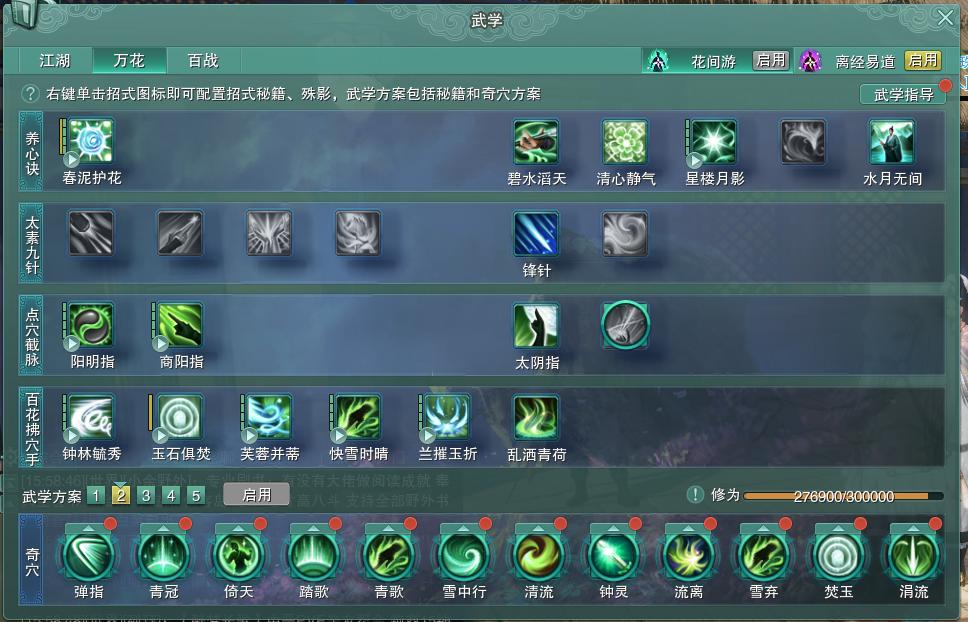
Task: Click the 太阴指 skill icon
Action: (x=536, y=326)
